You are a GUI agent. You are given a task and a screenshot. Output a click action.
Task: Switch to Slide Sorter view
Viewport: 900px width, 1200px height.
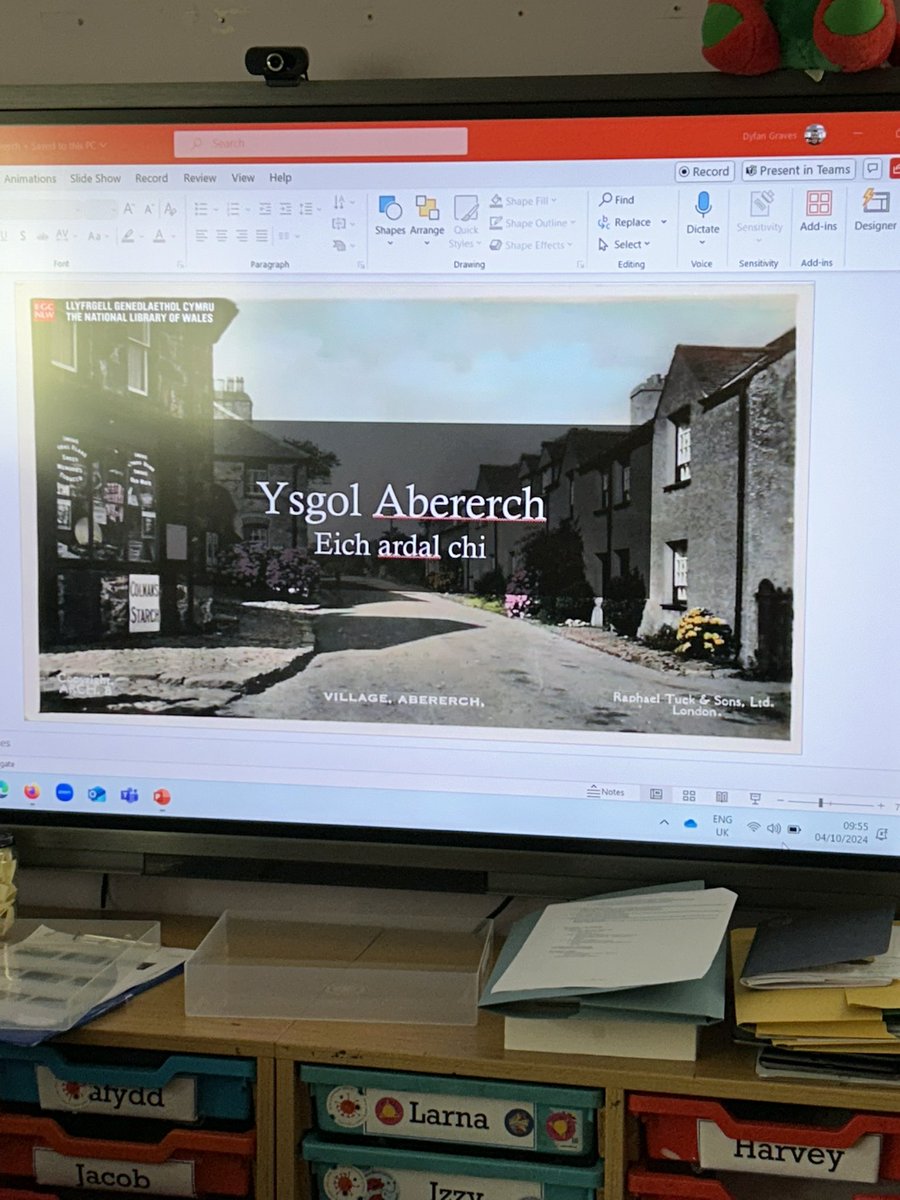coord(689,796)
